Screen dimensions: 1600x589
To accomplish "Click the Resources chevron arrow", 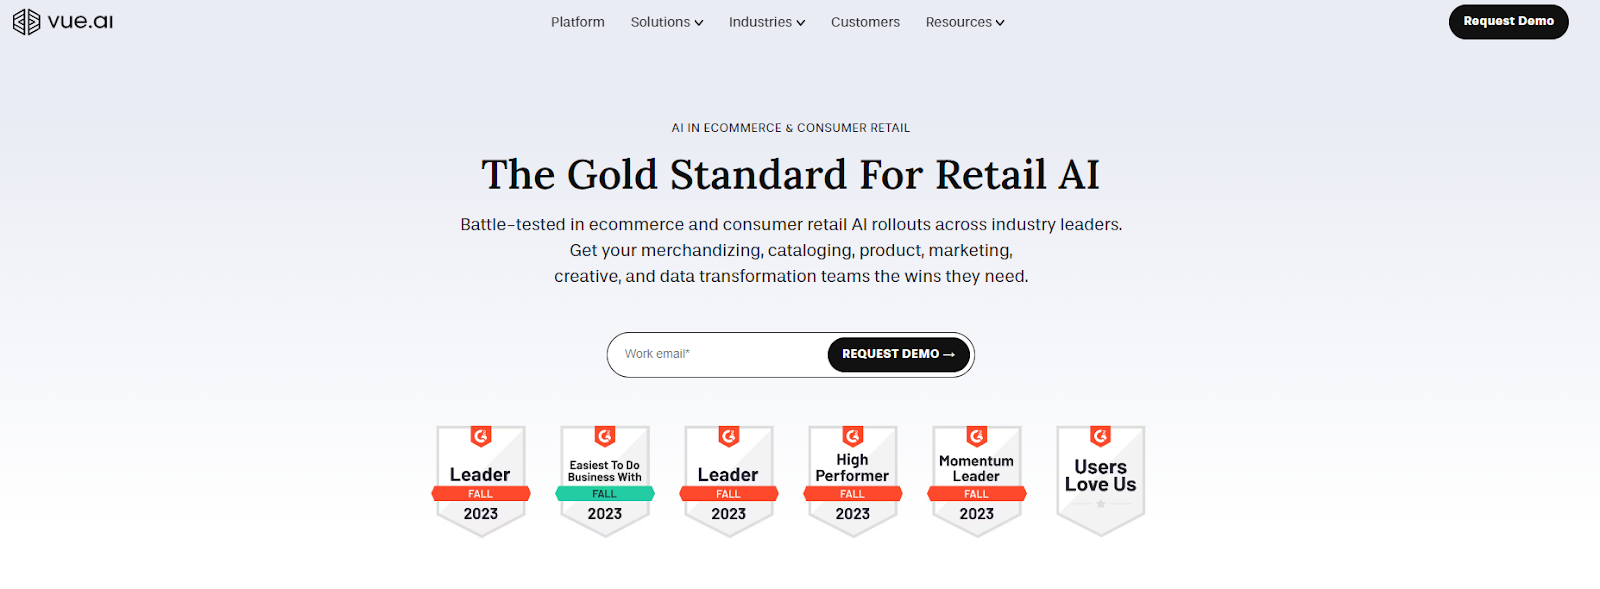I will point(1000,23).
